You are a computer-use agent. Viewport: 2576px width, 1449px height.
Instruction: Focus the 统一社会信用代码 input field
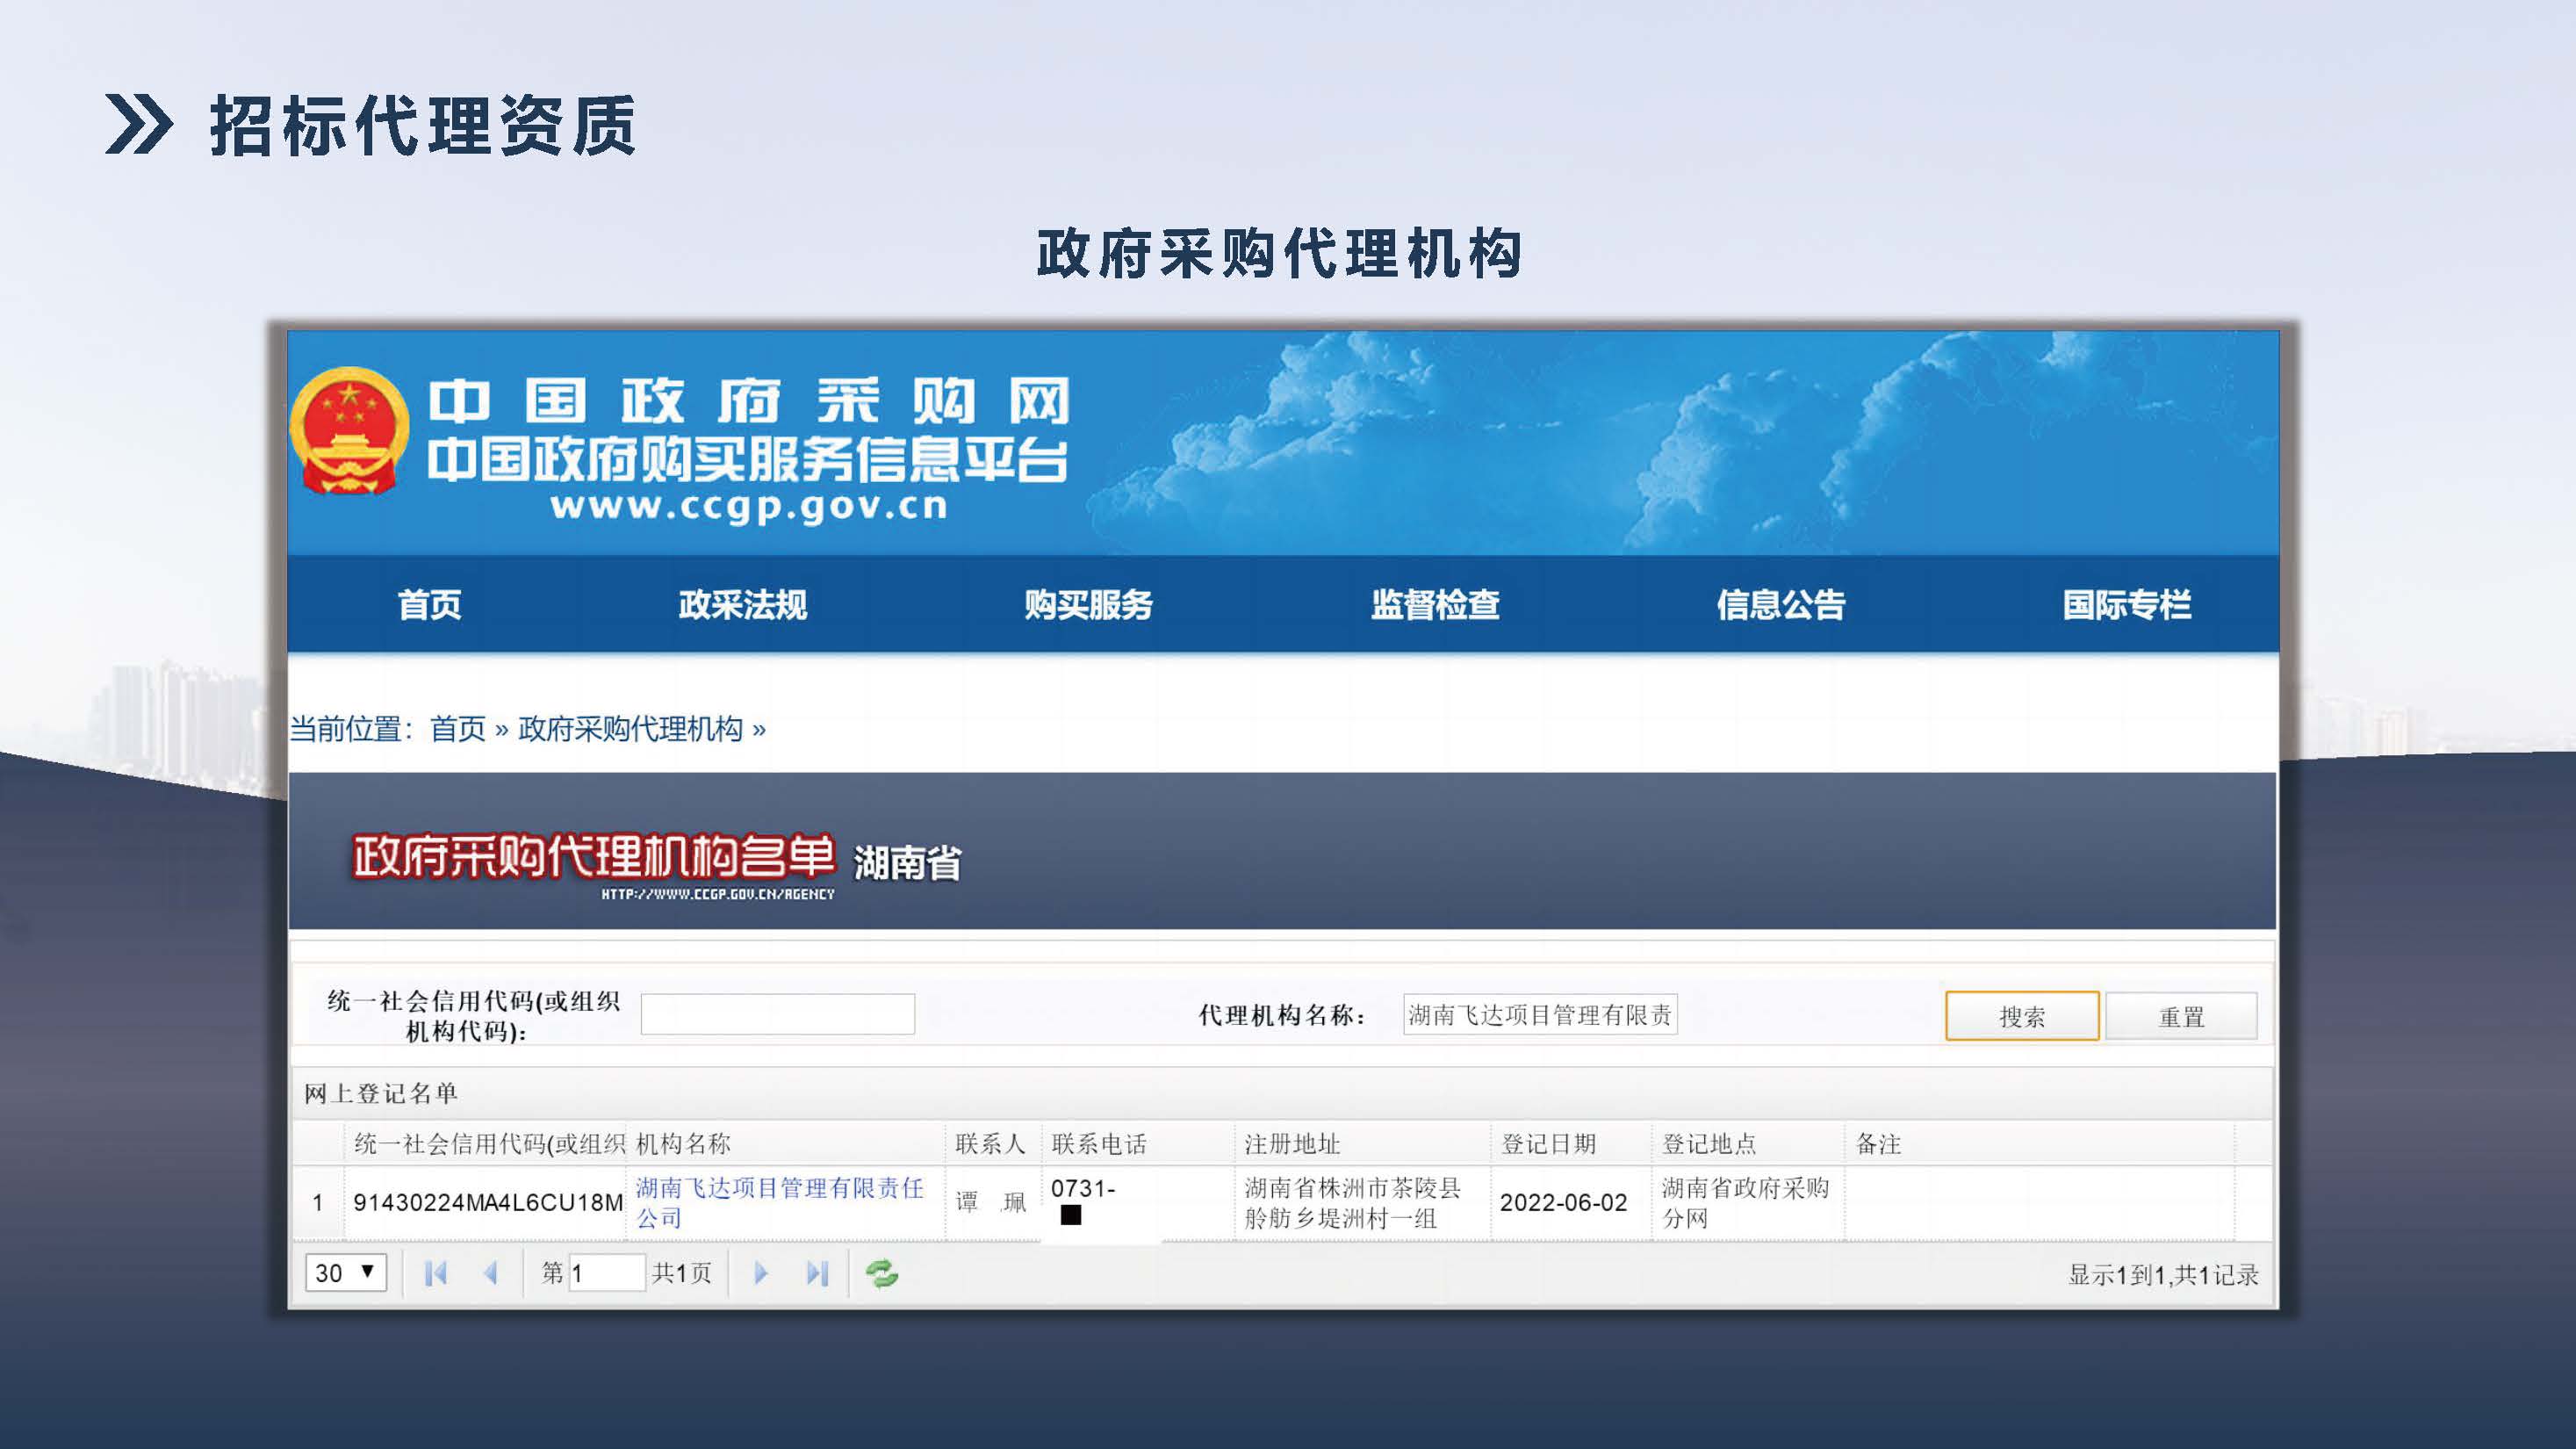coord(777,1014)
